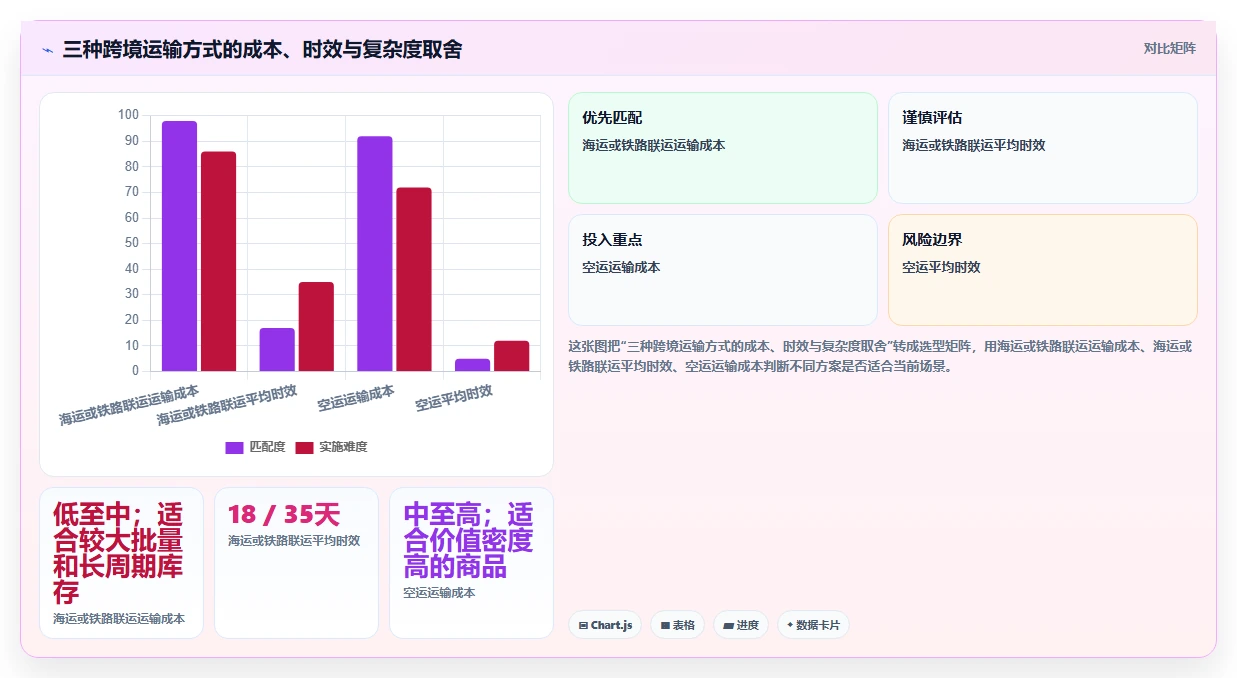Click the 18 / 35天 stat card

(296, 563)
